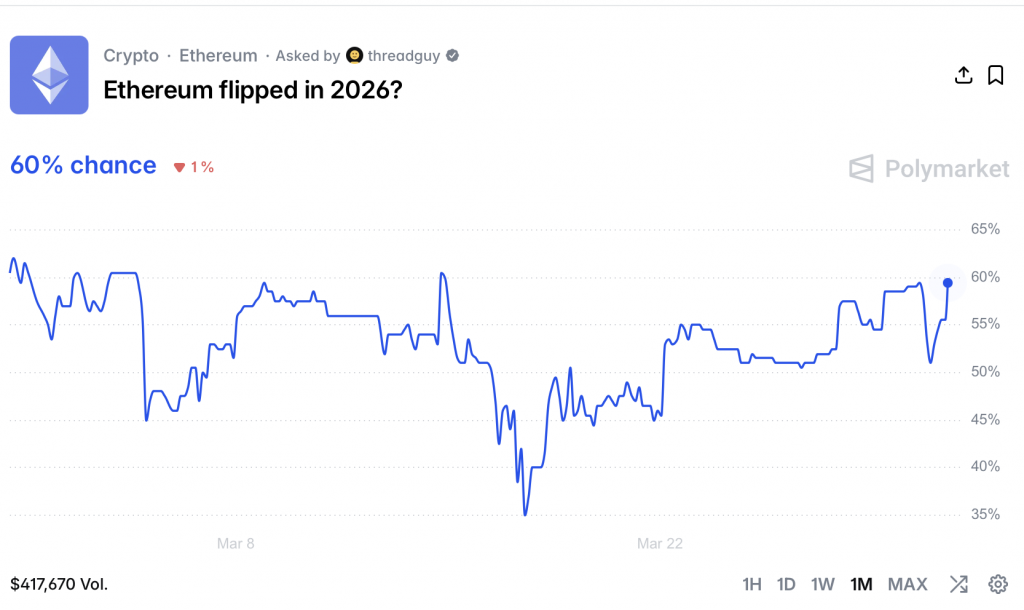Switch chart to 1W range
The image size is (1024, 610).
pos(822,584)
